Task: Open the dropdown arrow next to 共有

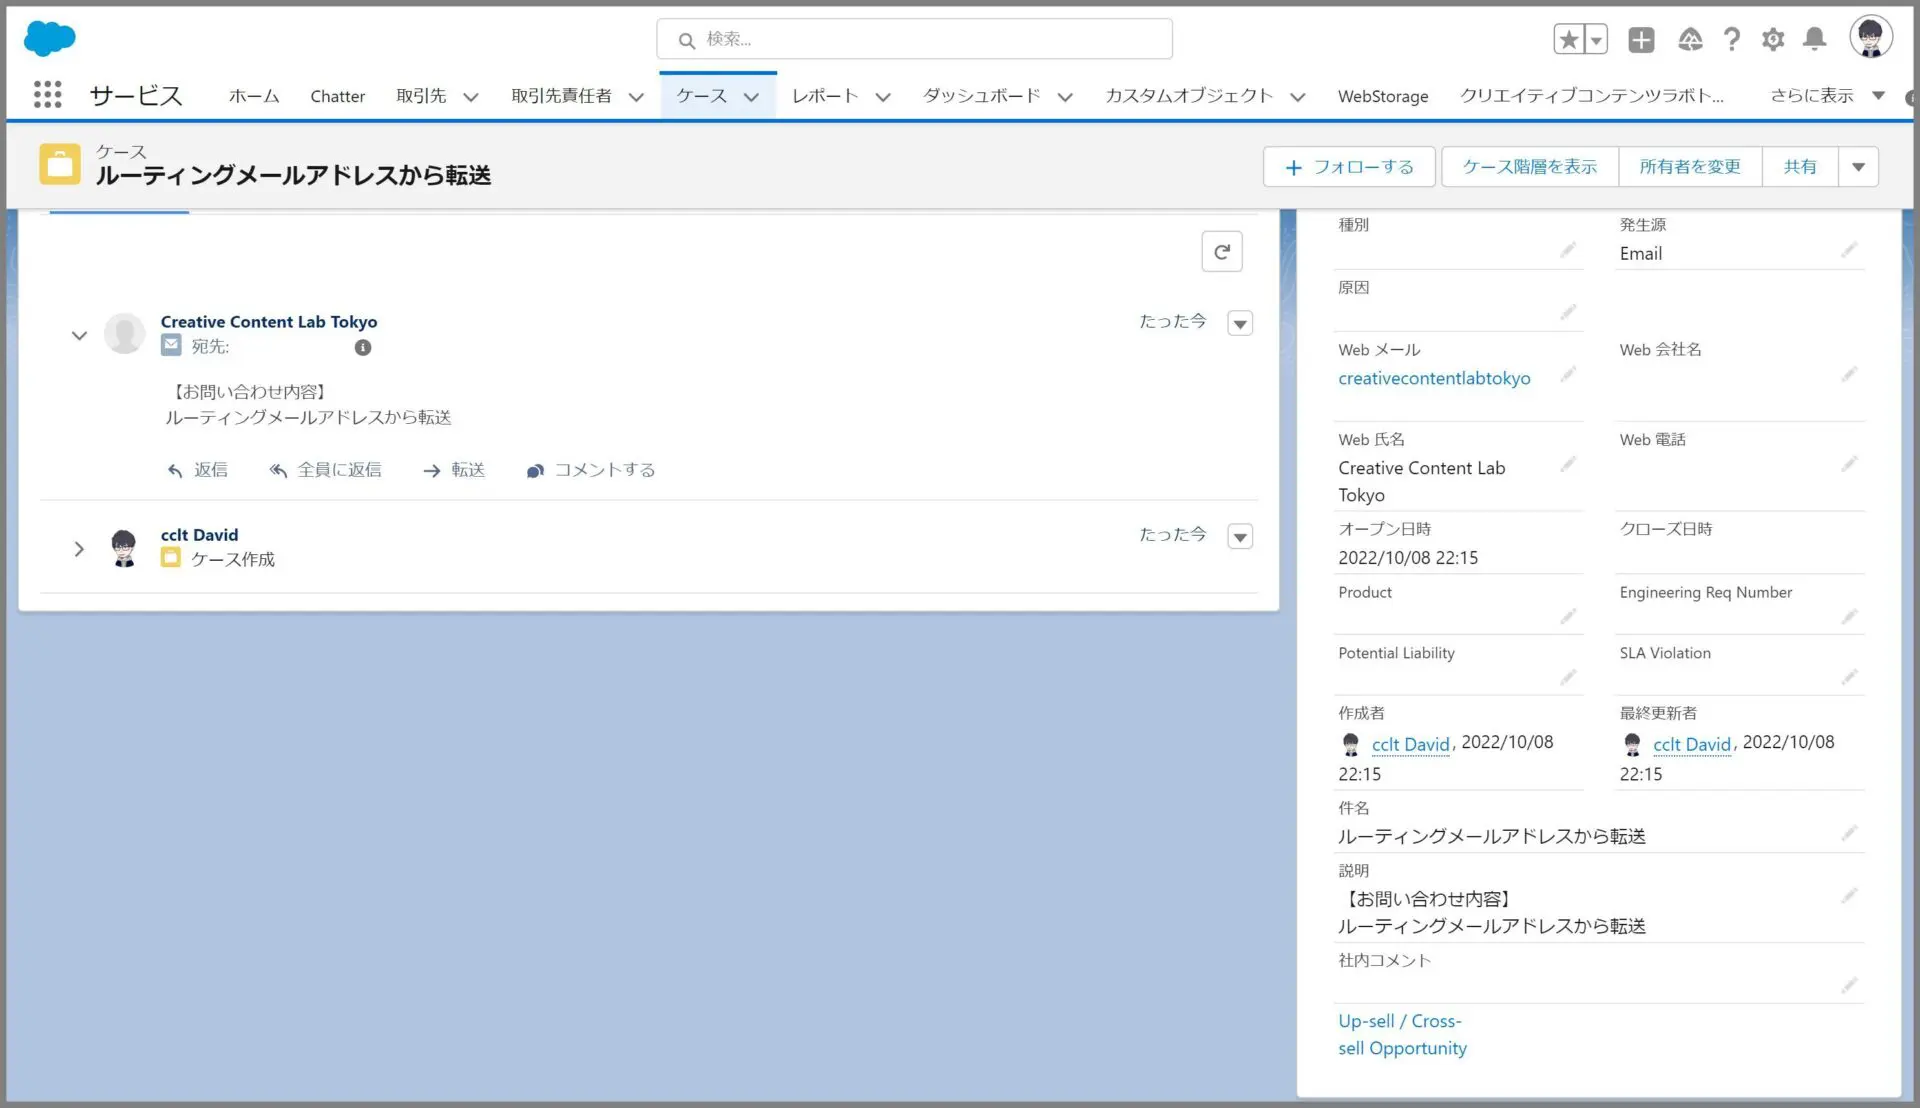Action: (x=1858, y=166)
